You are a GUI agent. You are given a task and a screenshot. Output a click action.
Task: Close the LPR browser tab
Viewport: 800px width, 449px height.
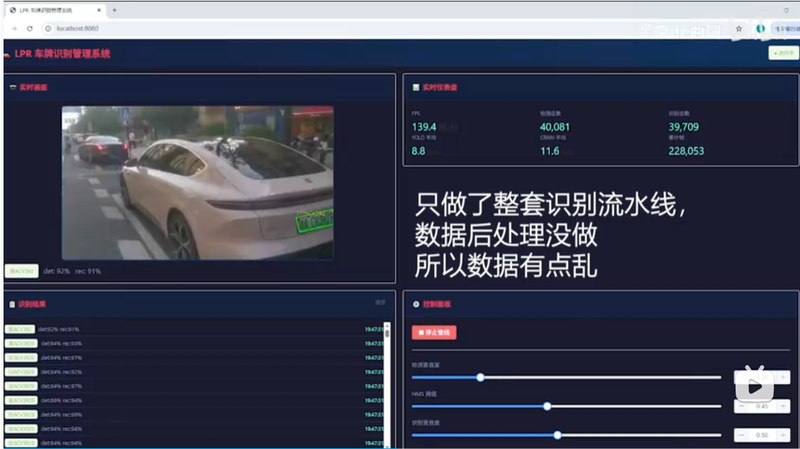[99, 10]
